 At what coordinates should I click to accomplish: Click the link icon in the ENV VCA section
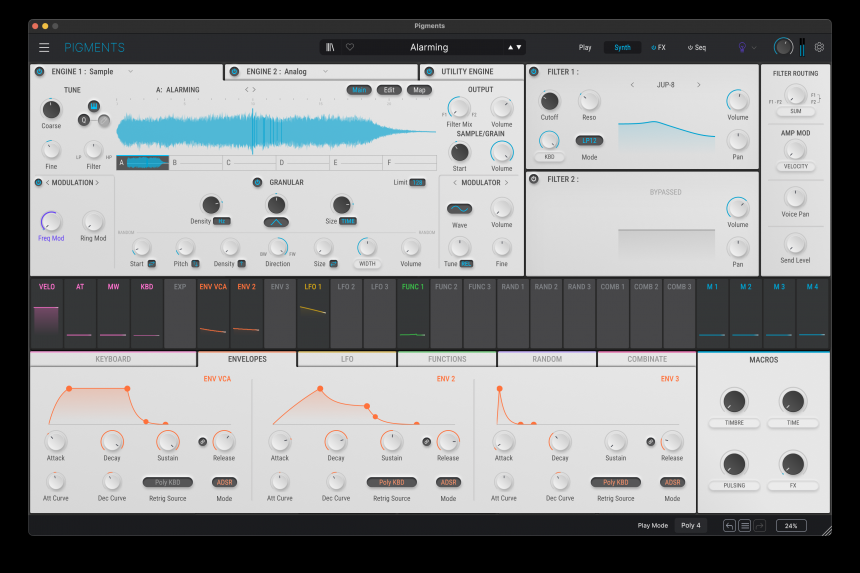click(x=202, y=441)
